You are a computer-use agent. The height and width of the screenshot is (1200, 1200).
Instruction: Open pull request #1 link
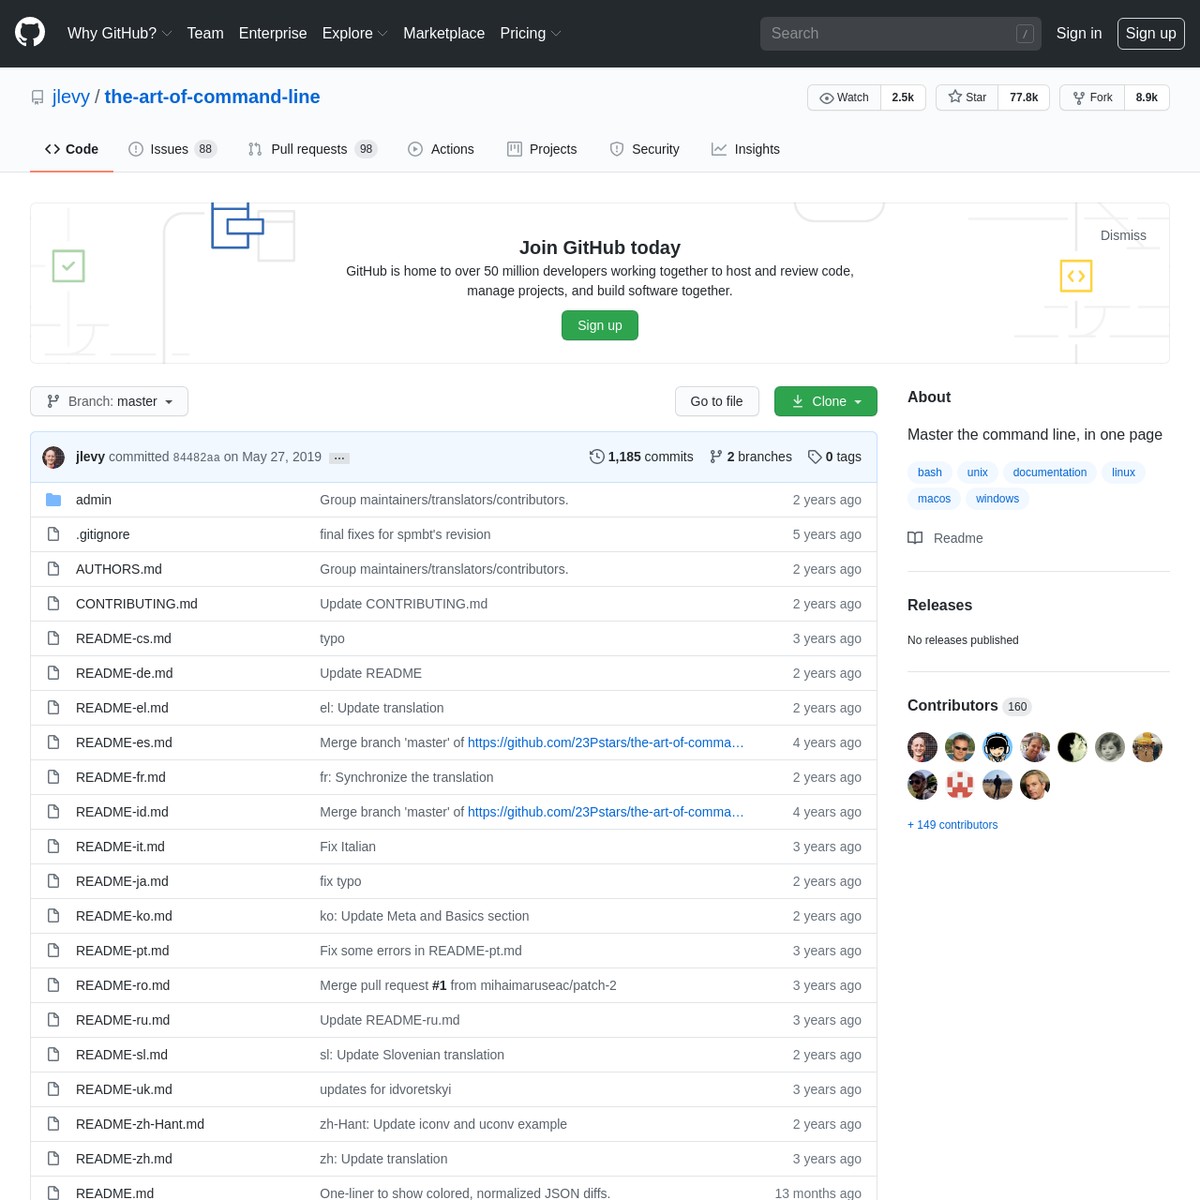(439, 985)
